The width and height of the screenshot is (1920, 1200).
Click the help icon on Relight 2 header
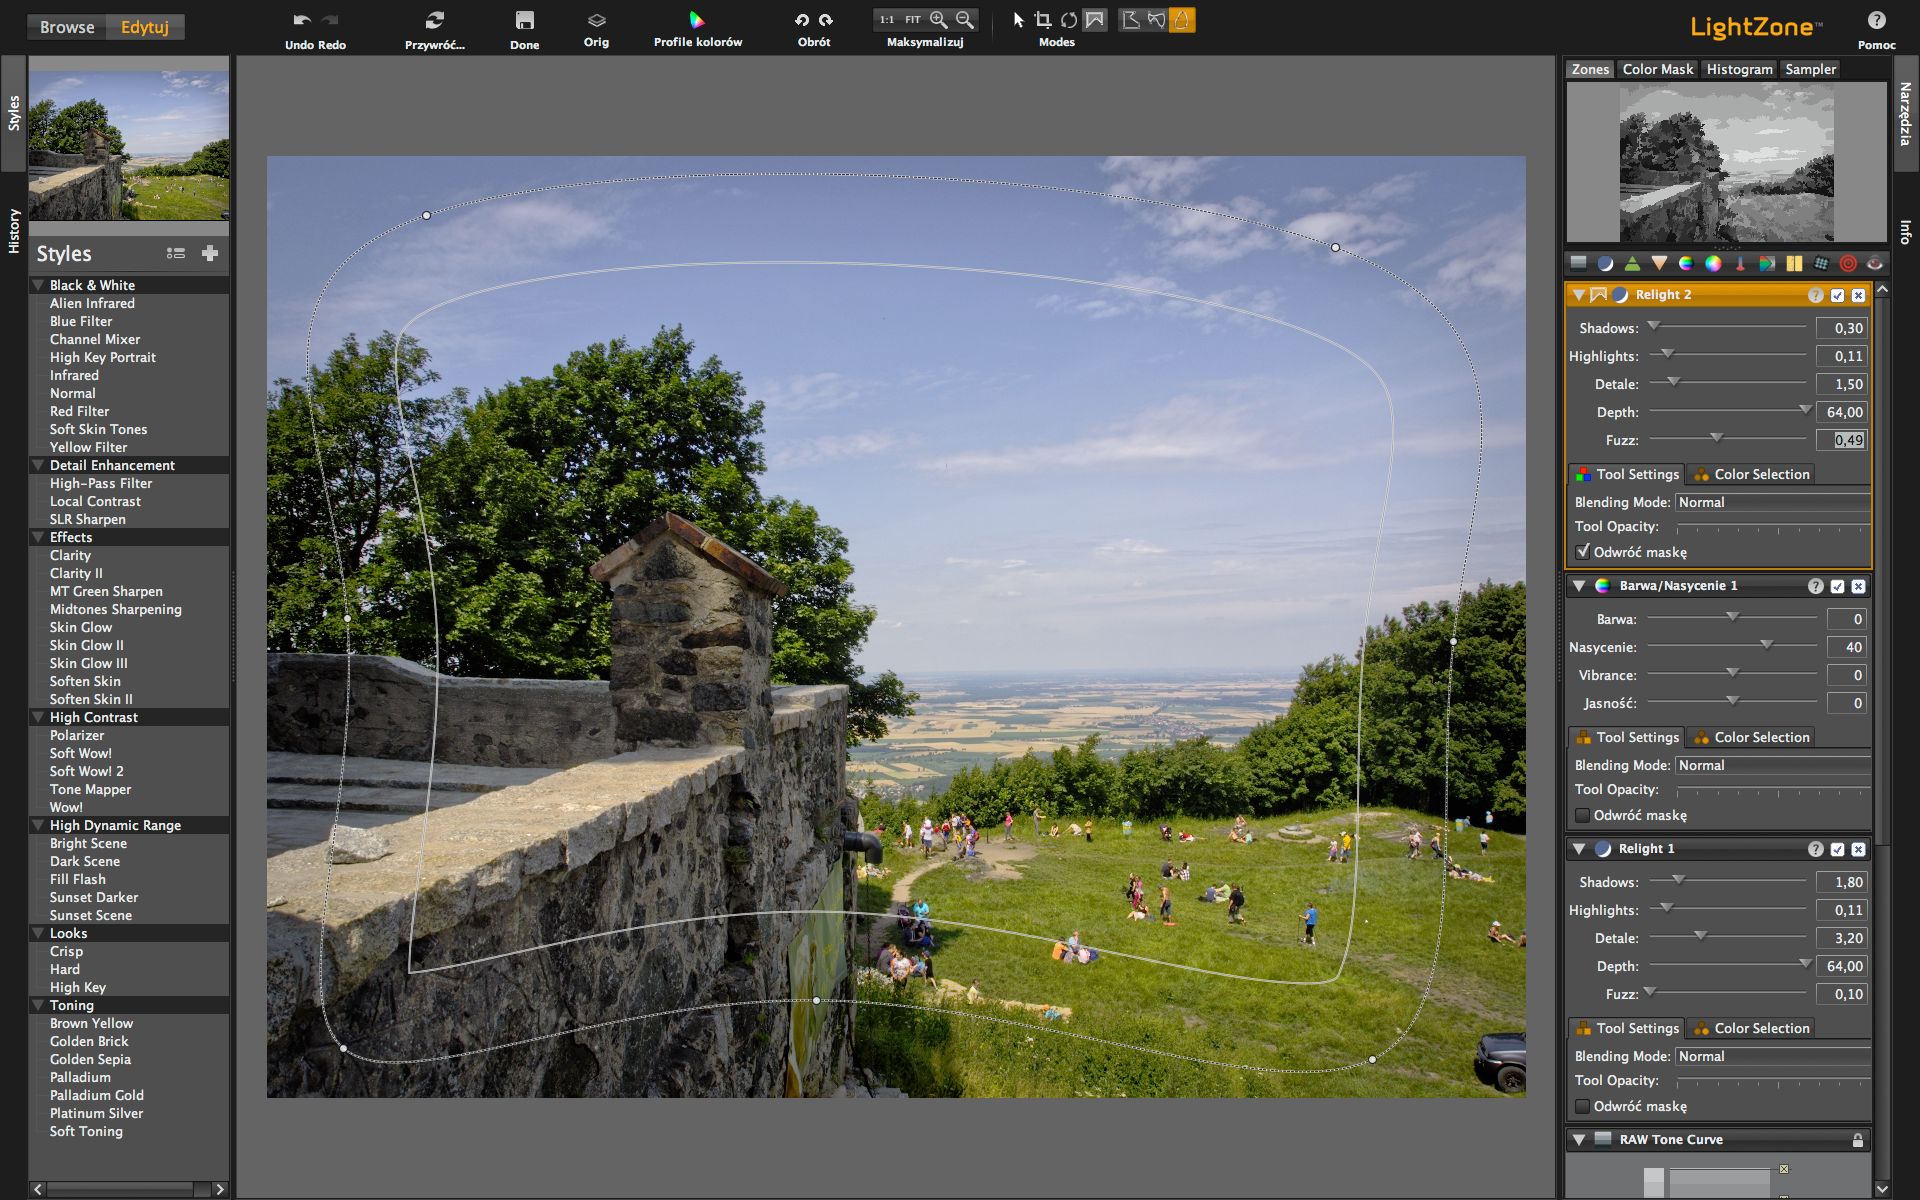[x=1816, y=295]
